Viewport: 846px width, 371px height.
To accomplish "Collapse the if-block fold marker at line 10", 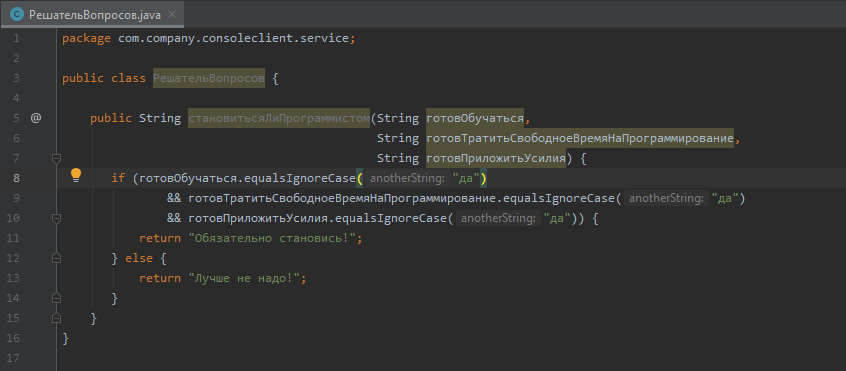I will [56, 218].
